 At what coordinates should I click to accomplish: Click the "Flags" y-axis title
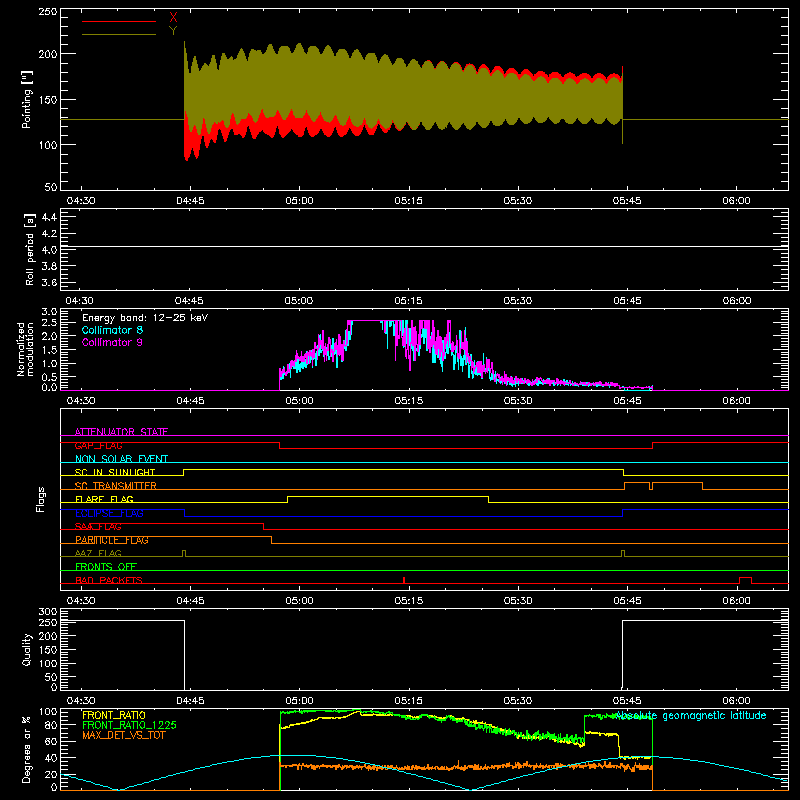(x=41, y=499)
